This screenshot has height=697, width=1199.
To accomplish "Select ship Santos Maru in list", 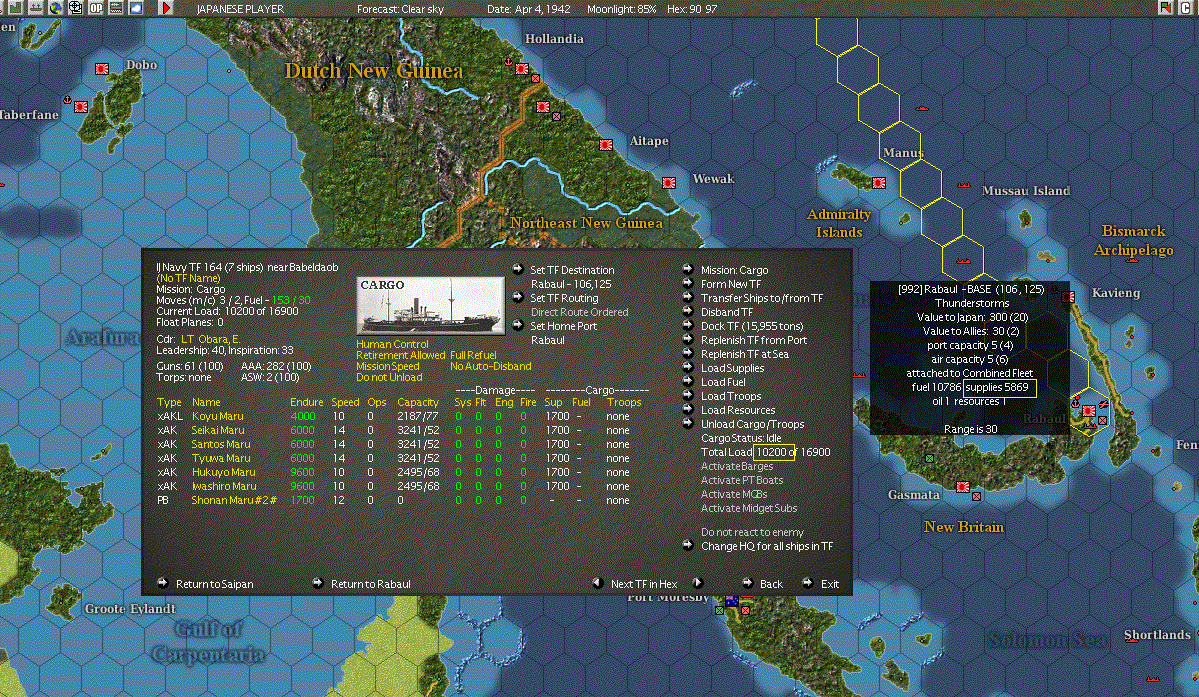I will click(221, 444).
